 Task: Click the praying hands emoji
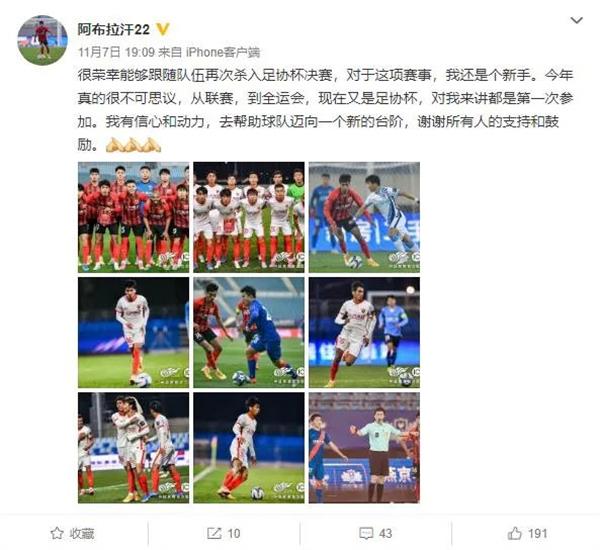click(x=133, y=145)
